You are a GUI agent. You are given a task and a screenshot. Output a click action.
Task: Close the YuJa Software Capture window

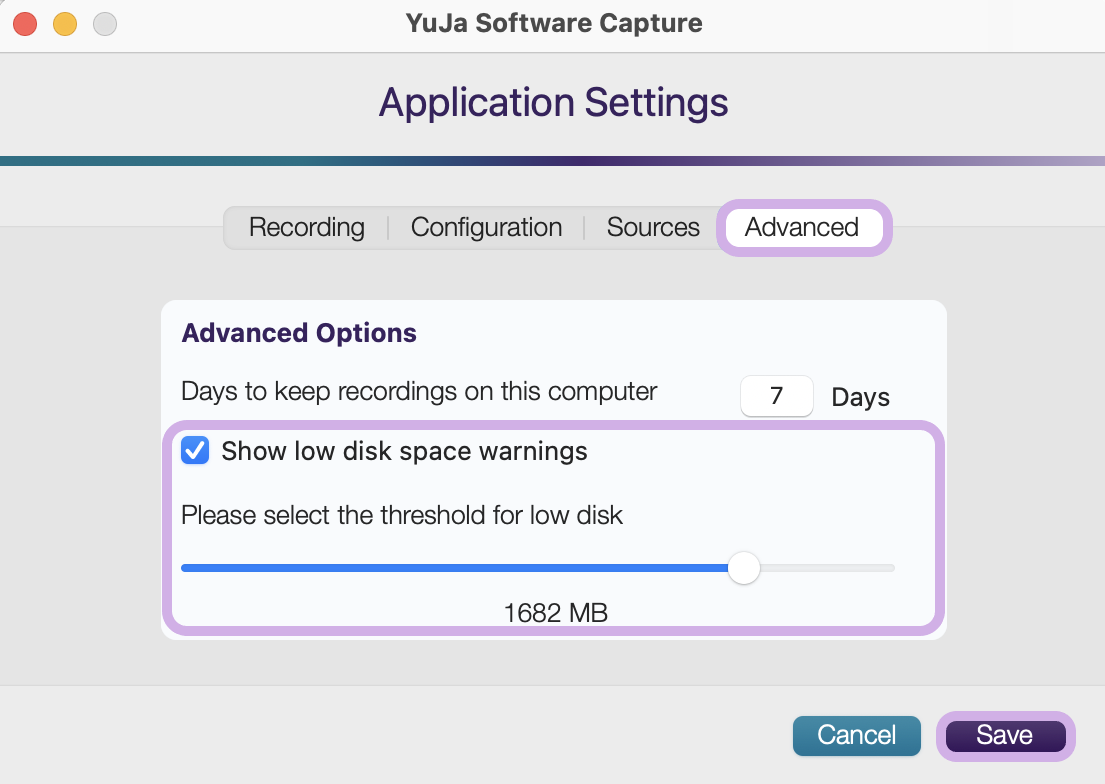pyautogui.click(x=25, y=24)
